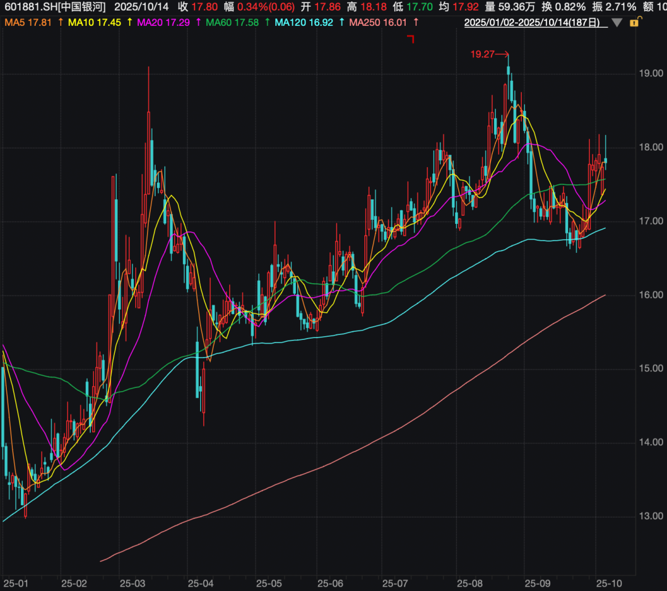Click the 13.00 price axis label

click(651, 516)
